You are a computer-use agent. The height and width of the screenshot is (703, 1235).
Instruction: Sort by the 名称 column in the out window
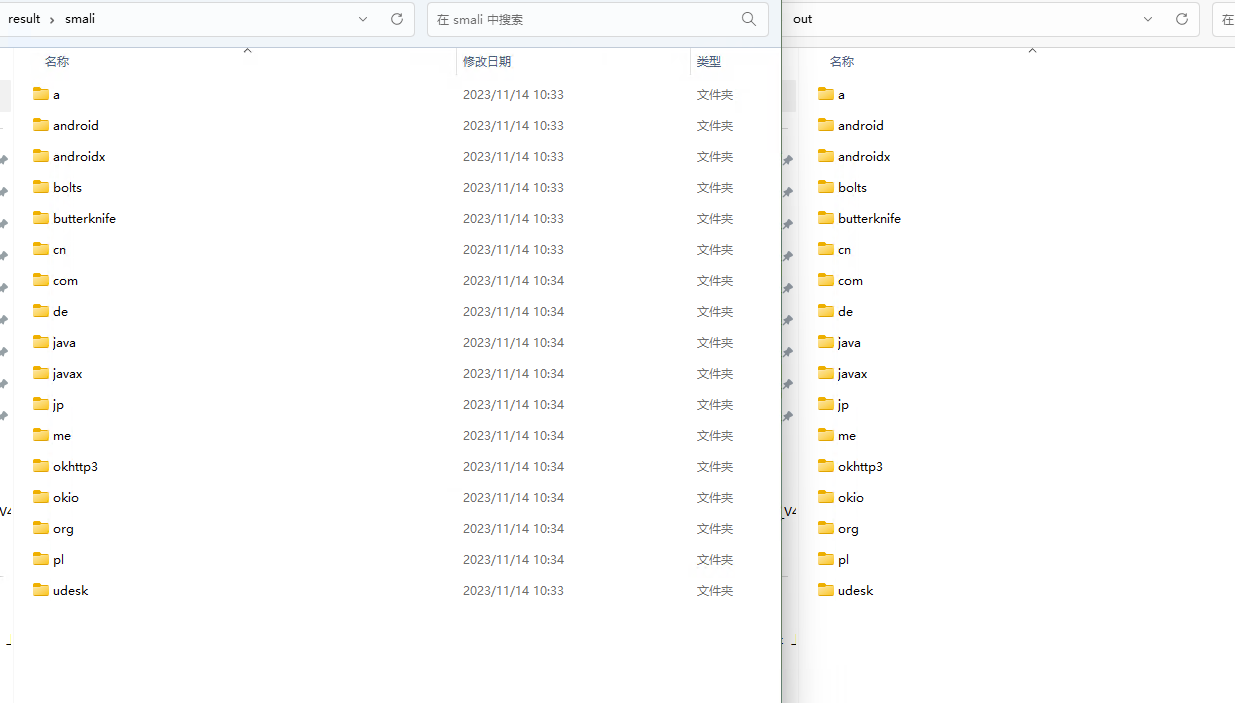coord(842,62)
